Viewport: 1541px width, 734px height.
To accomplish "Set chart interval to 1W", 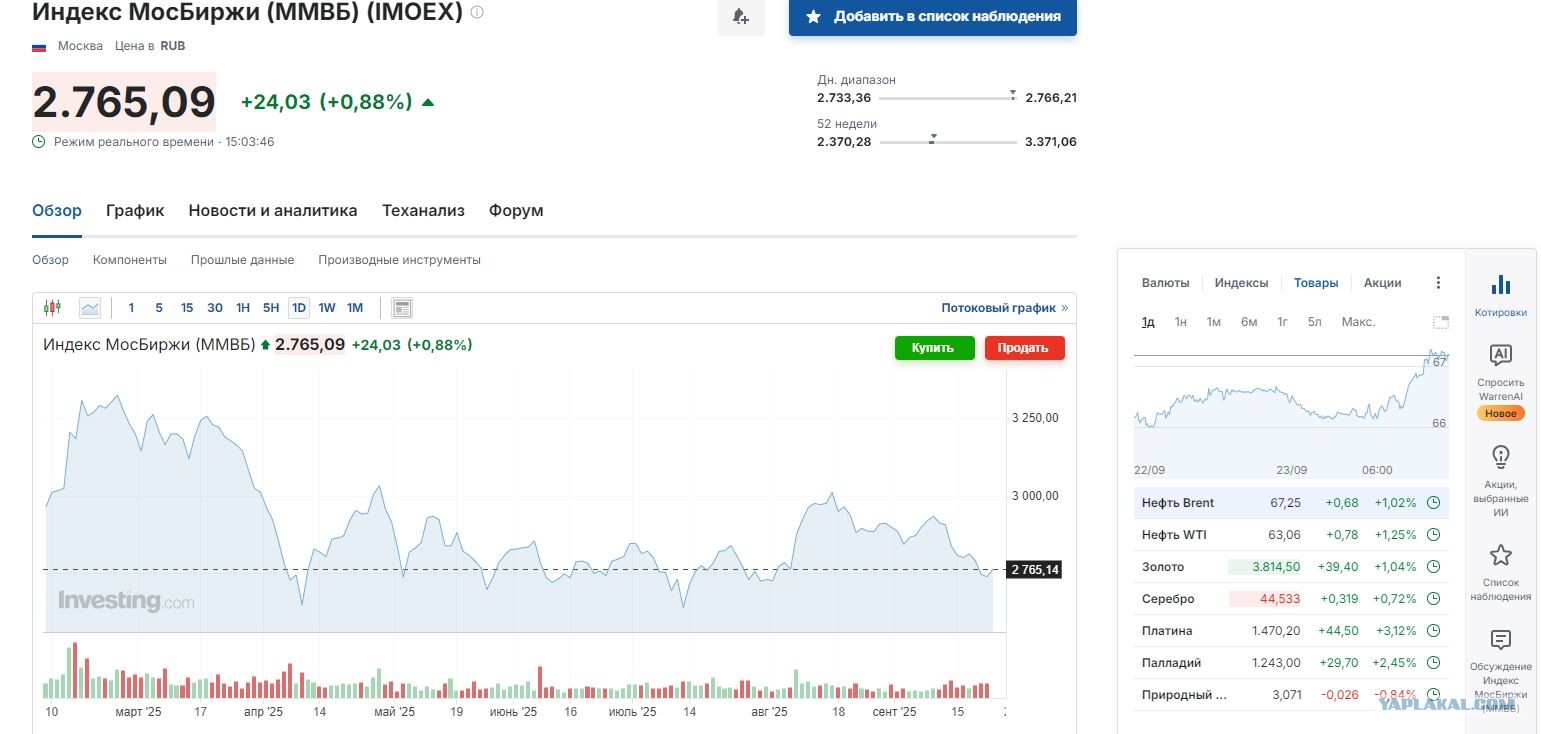I will point(327,308).
